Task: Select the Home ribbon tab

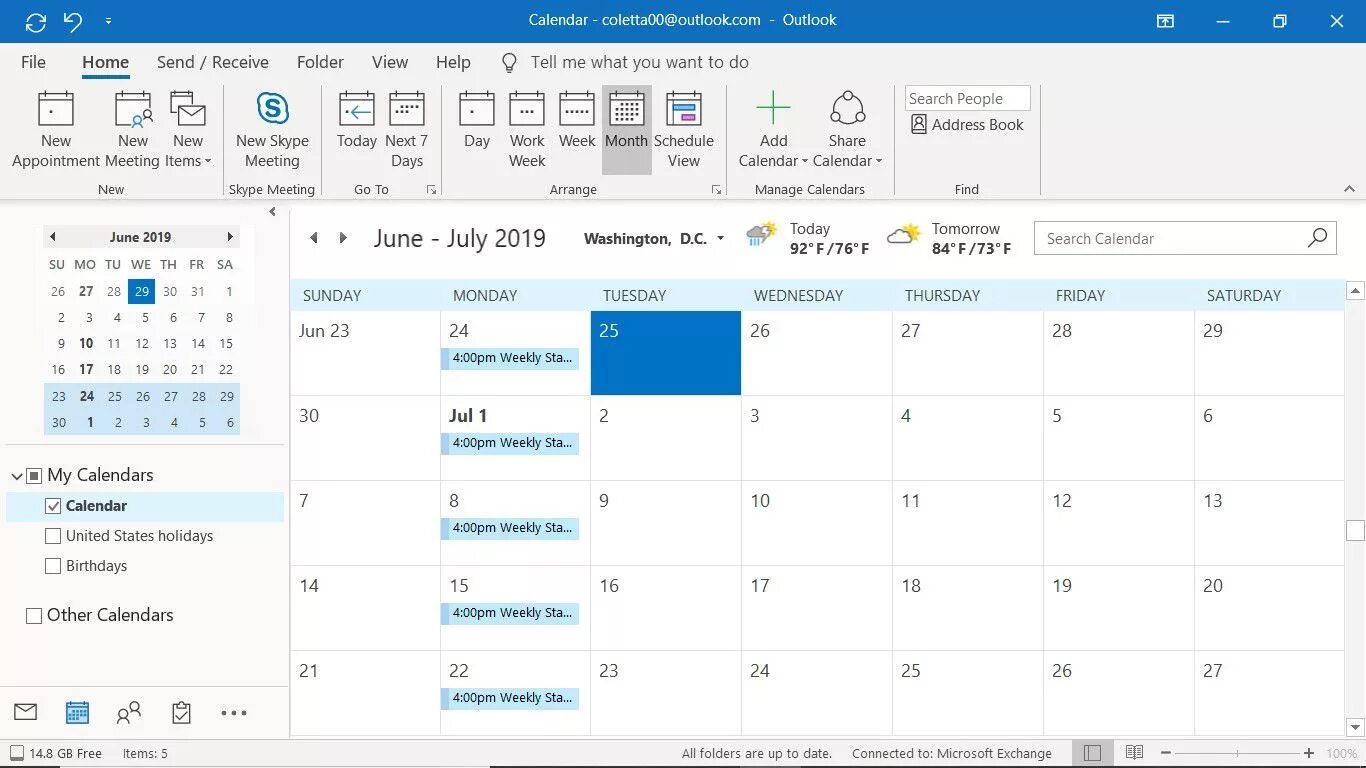Action: click(x=105, y=62)
